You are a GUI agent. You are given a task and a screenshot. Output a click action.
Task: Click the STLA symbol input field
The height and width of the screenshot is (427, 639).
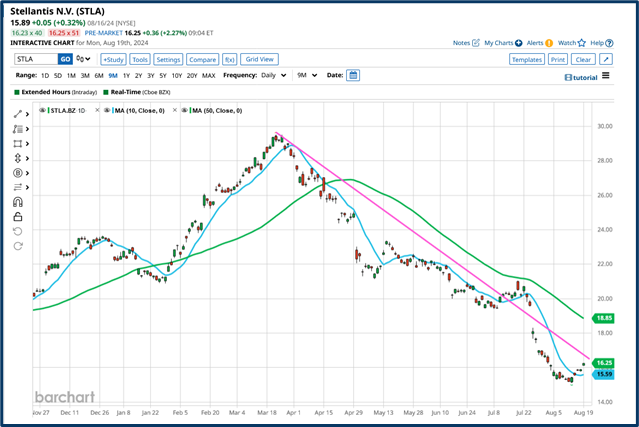click(36, 59)
